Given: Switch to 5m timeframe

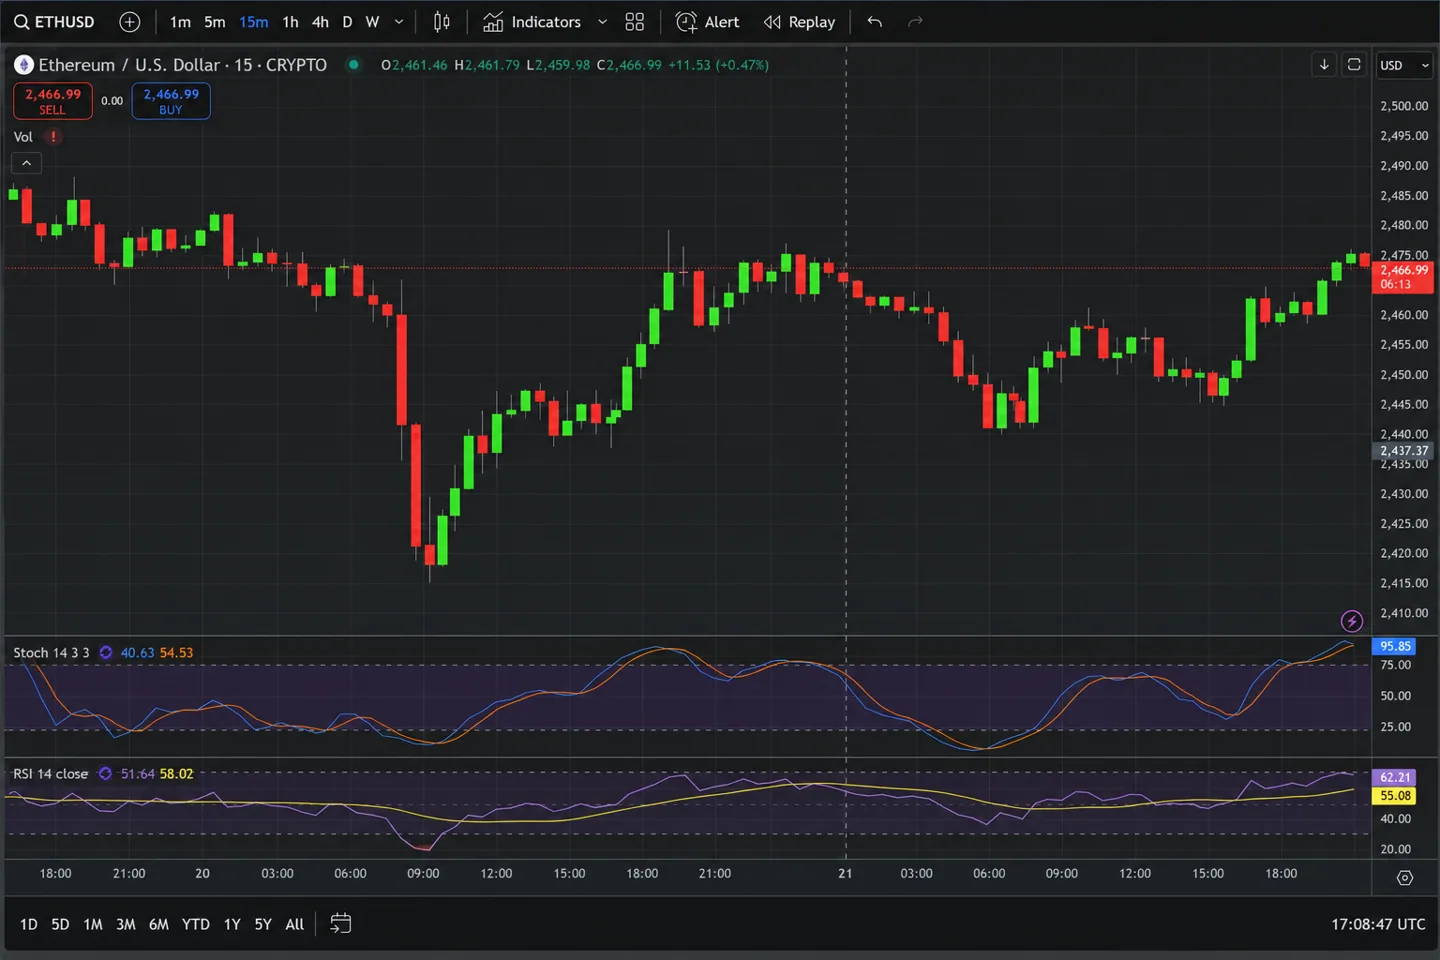Looking at the screenshot, I should pos(215,22).
